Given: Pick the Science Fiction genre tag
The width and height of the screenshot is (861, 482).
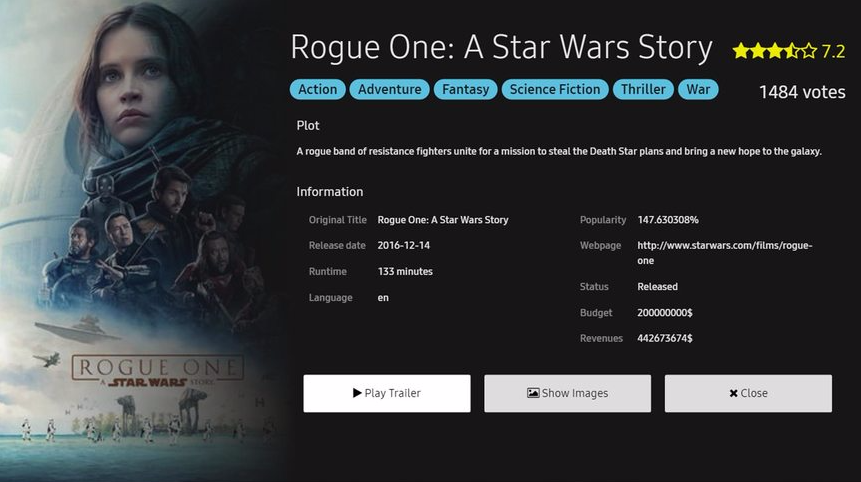Looking at the screenshot, I should click(554, 89).
